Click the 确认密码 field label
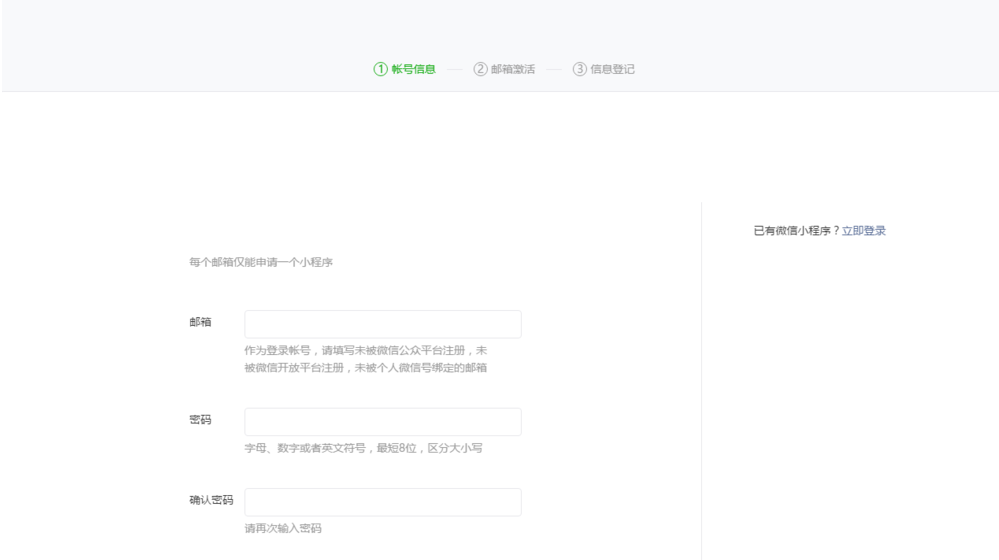Screen dimensions: 999x560 coord(211,500)
